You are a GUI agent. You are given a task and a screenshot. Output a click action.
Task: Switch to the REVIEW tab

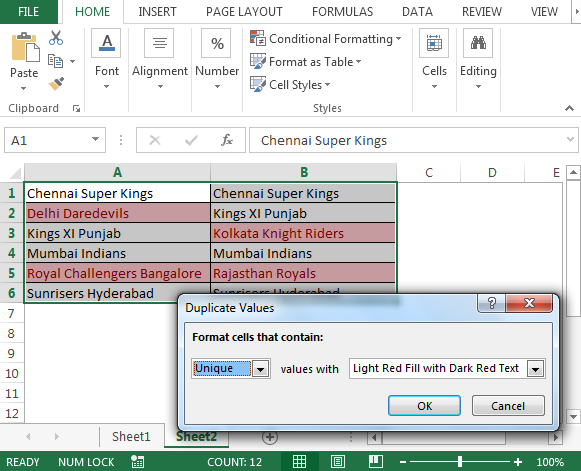point(482,11)
